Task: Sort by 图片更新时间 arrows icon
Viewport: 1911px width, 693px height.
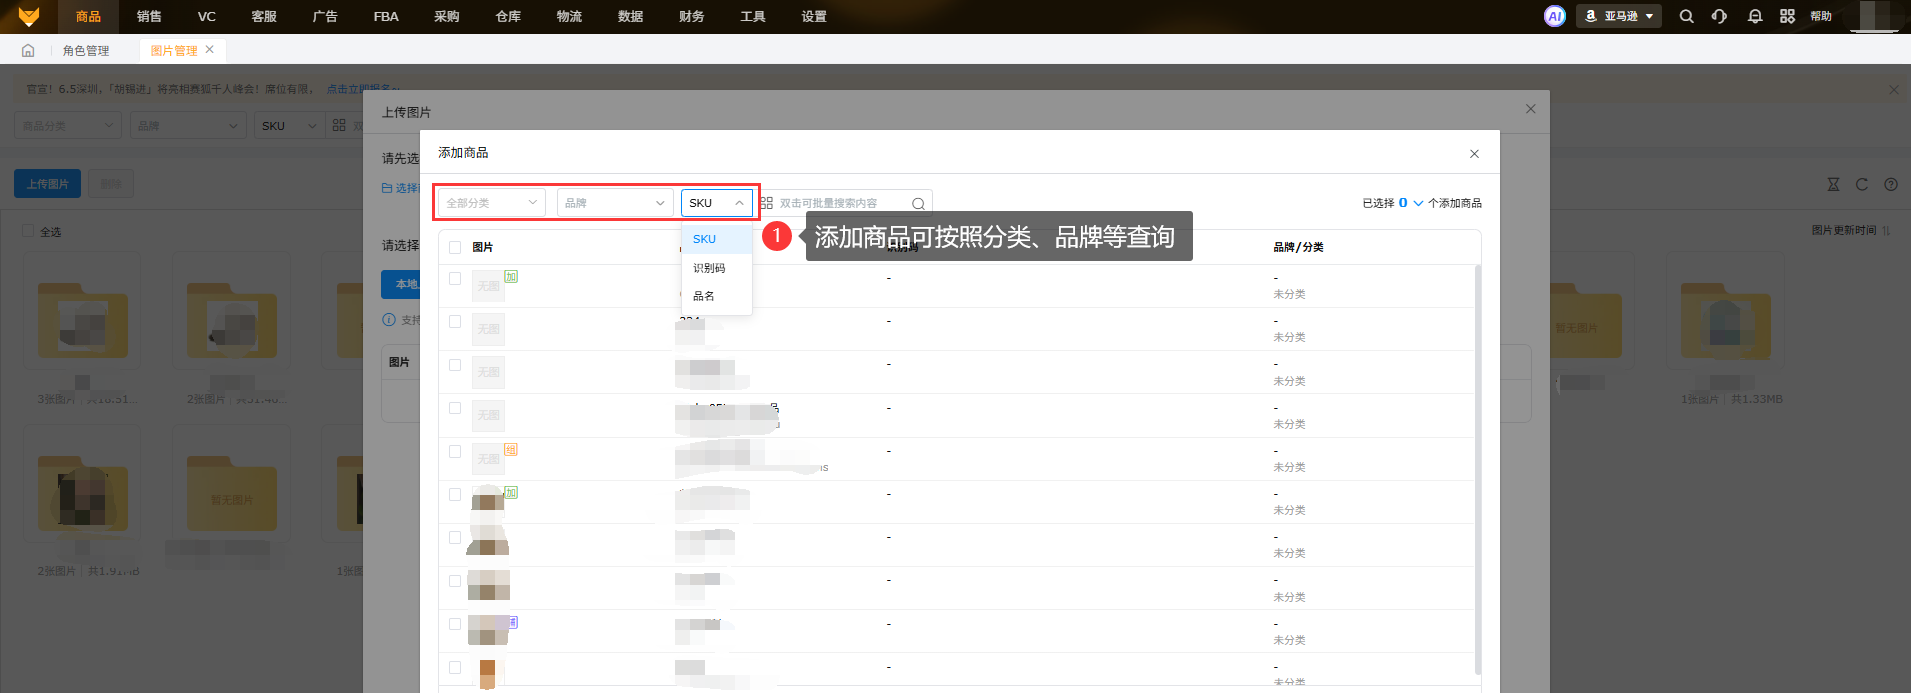Action: [1886, 231]
